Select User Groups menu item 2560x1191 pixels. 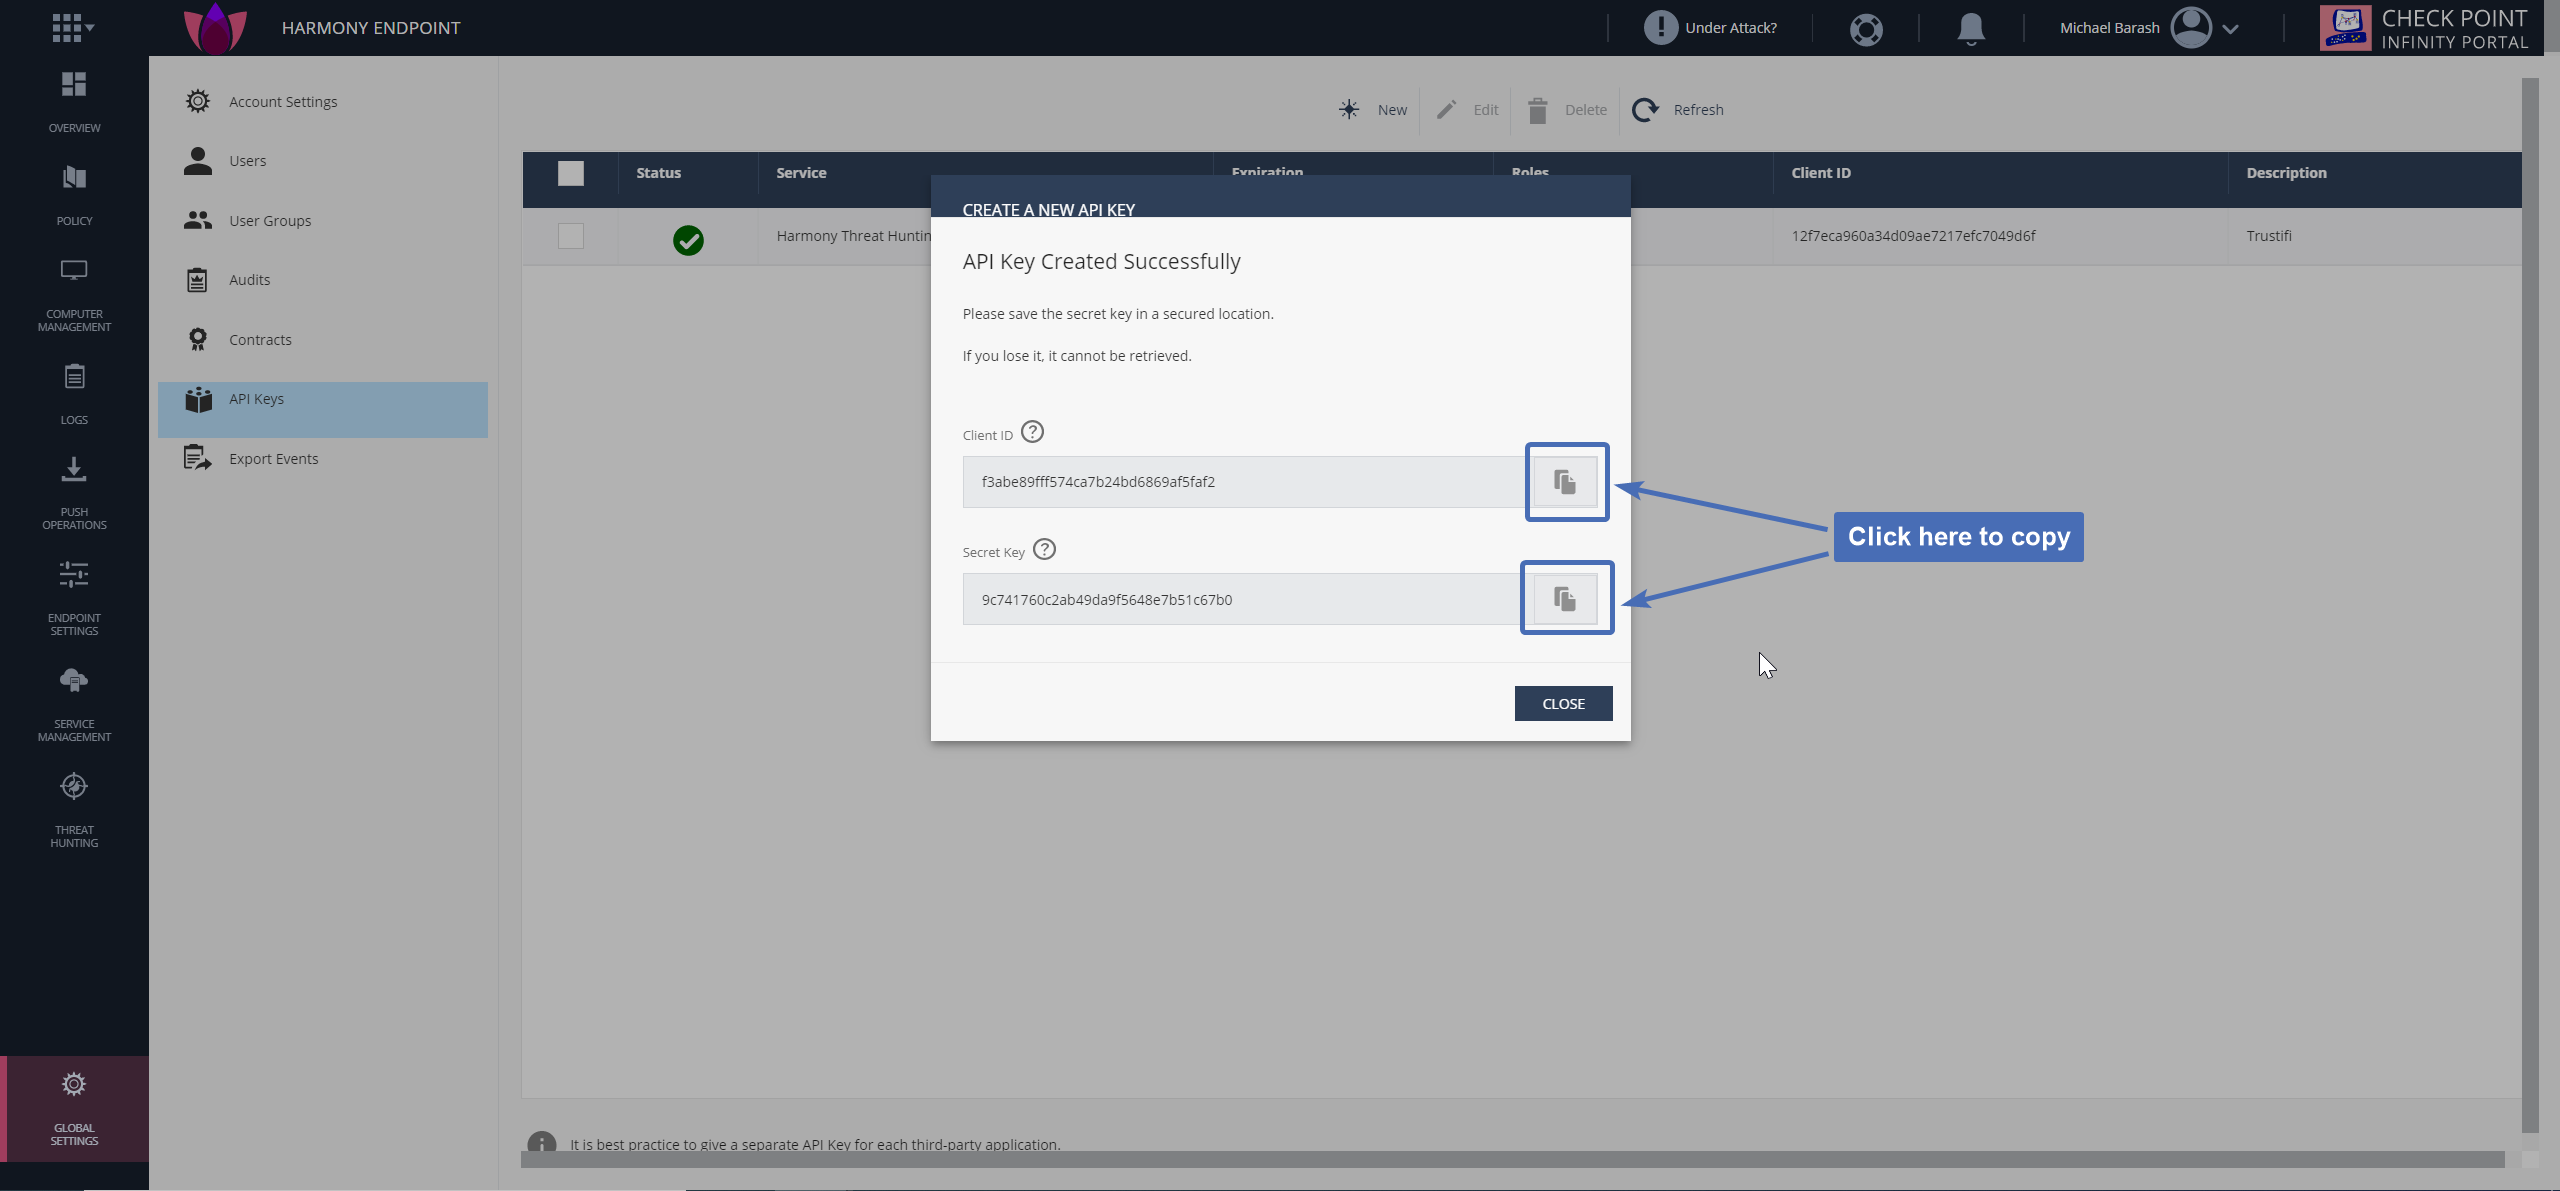[322, 221]
